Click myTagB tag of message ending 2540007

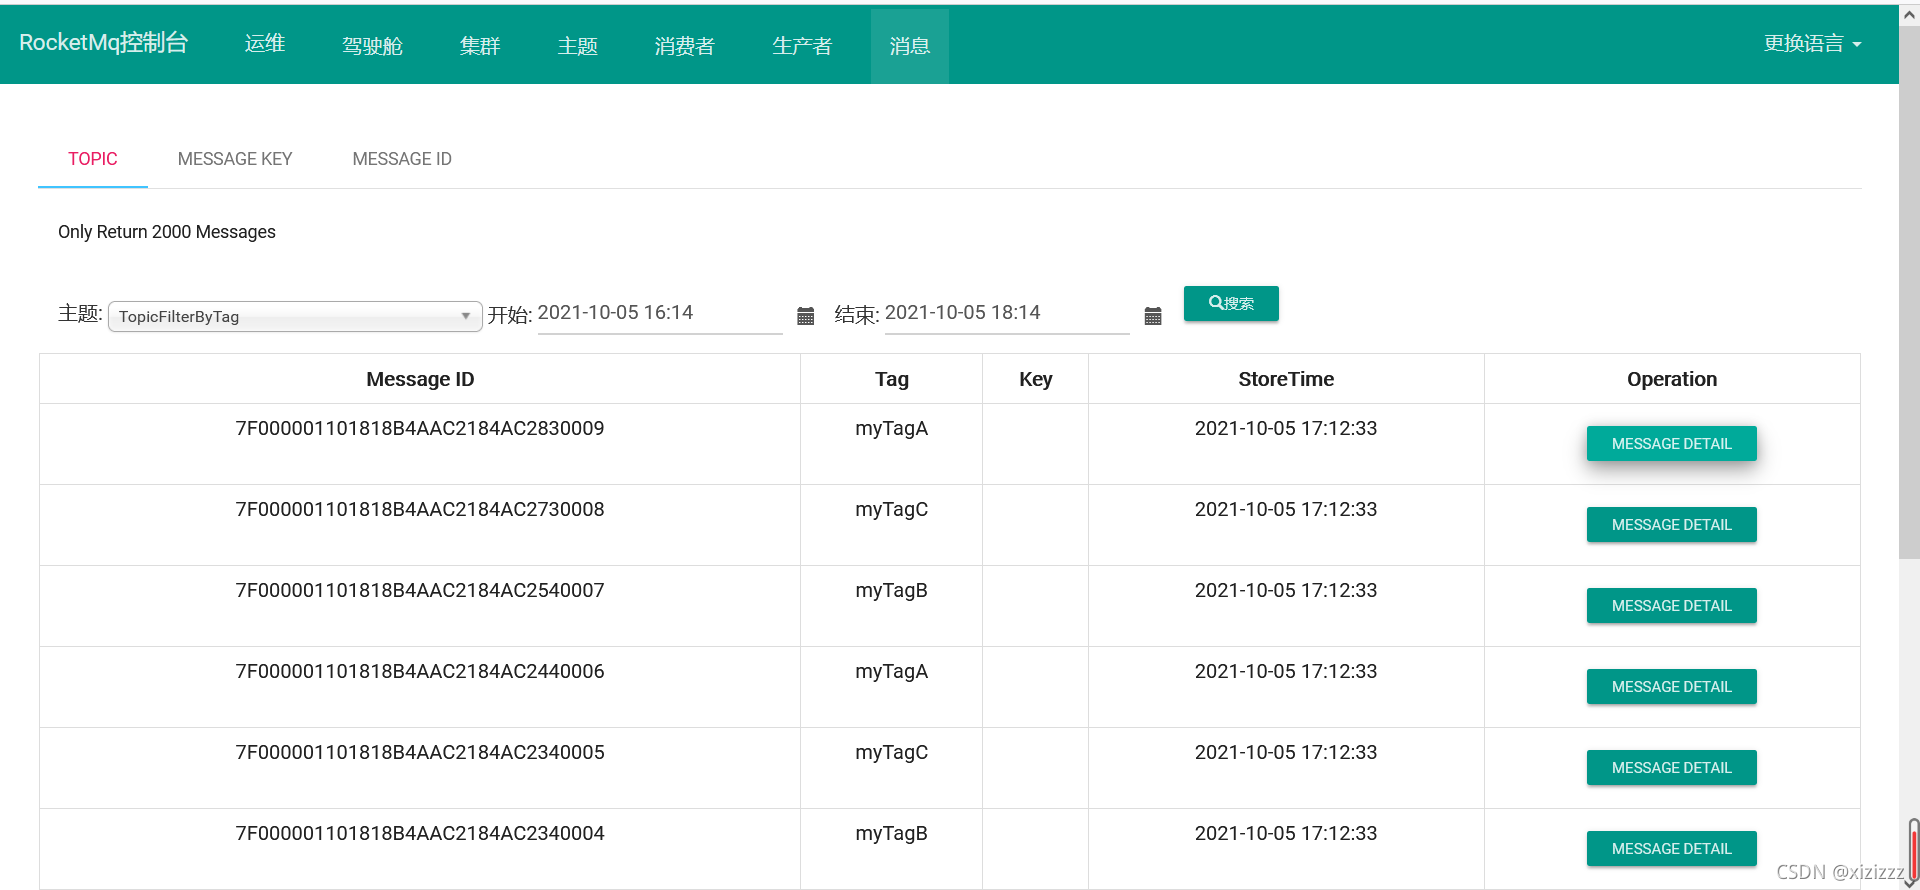tap(891, 591)
